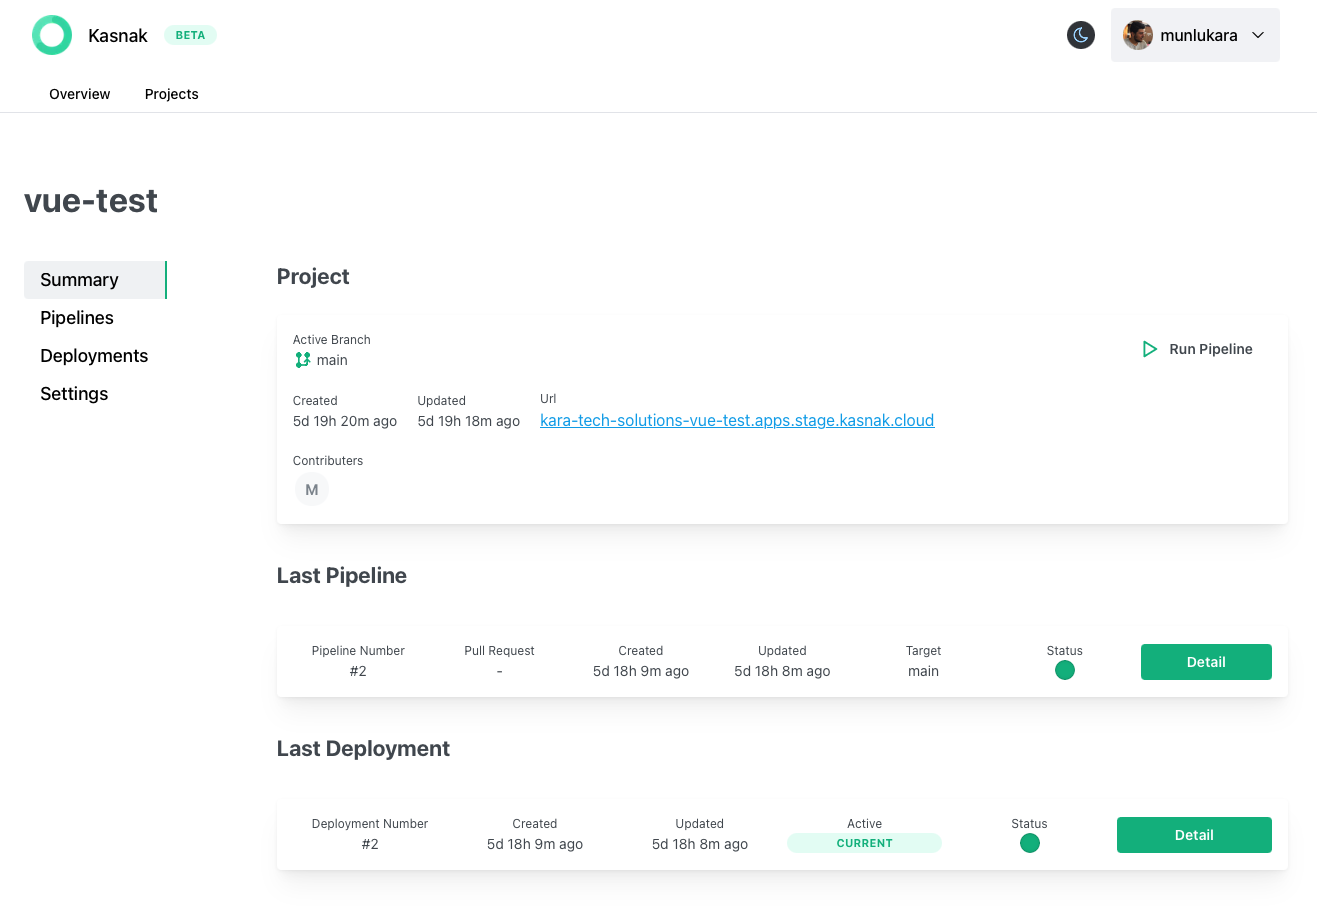The height and width of the screenshot is (913, 1317).
Task: Open the Projects tab
Action: point(172,94)
